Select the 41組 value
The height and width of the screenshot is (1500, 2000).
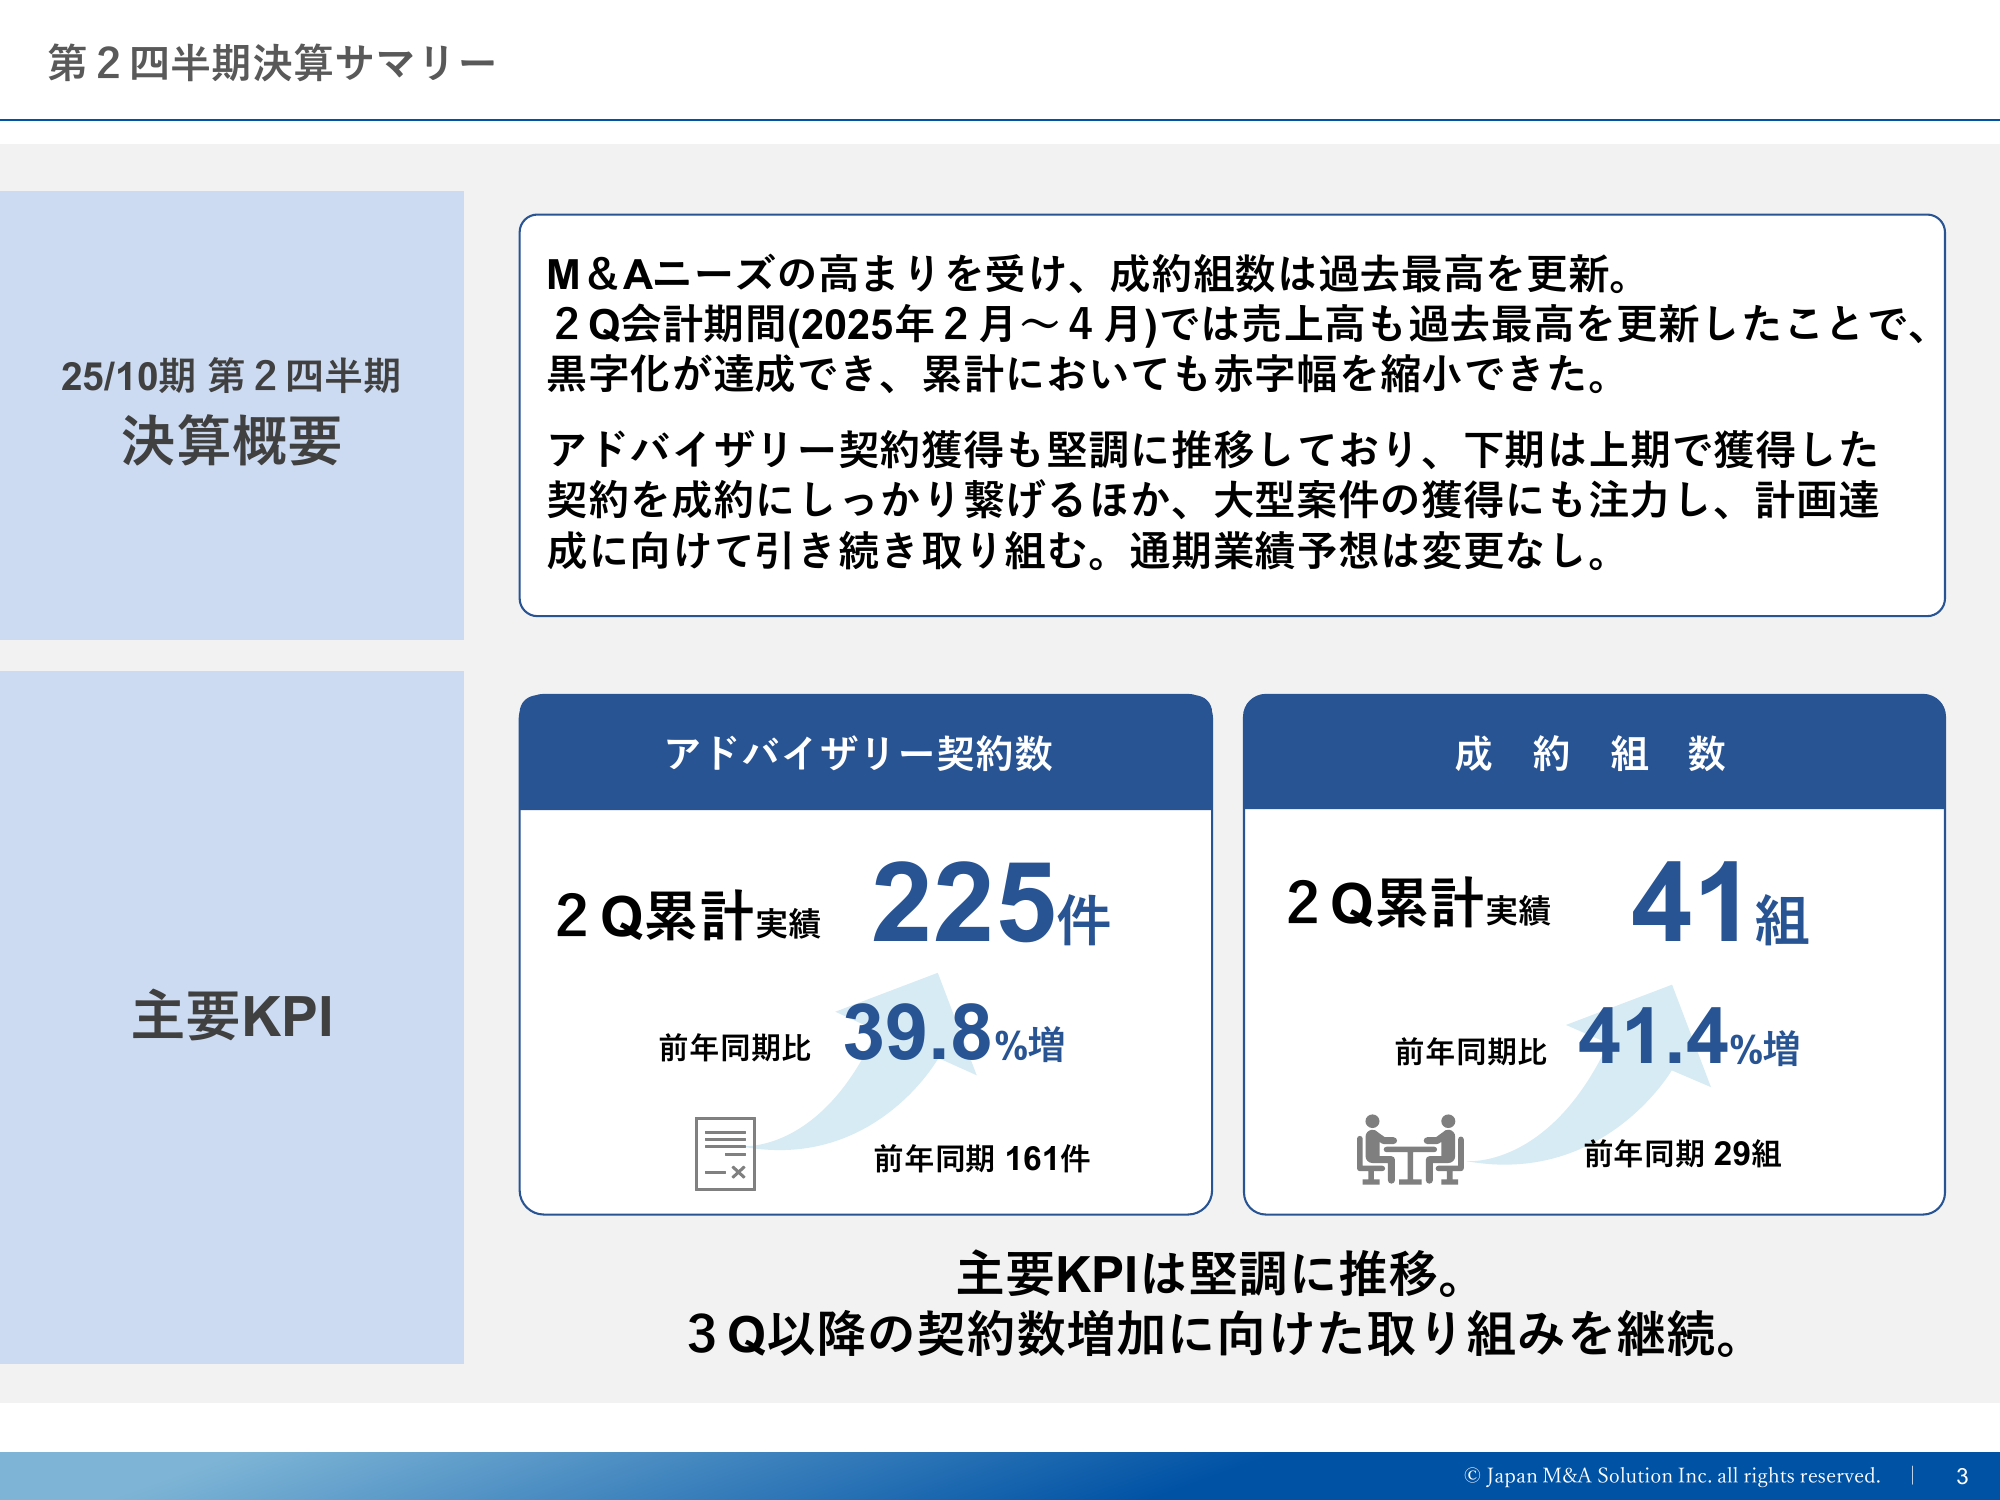pos(1720,904)
